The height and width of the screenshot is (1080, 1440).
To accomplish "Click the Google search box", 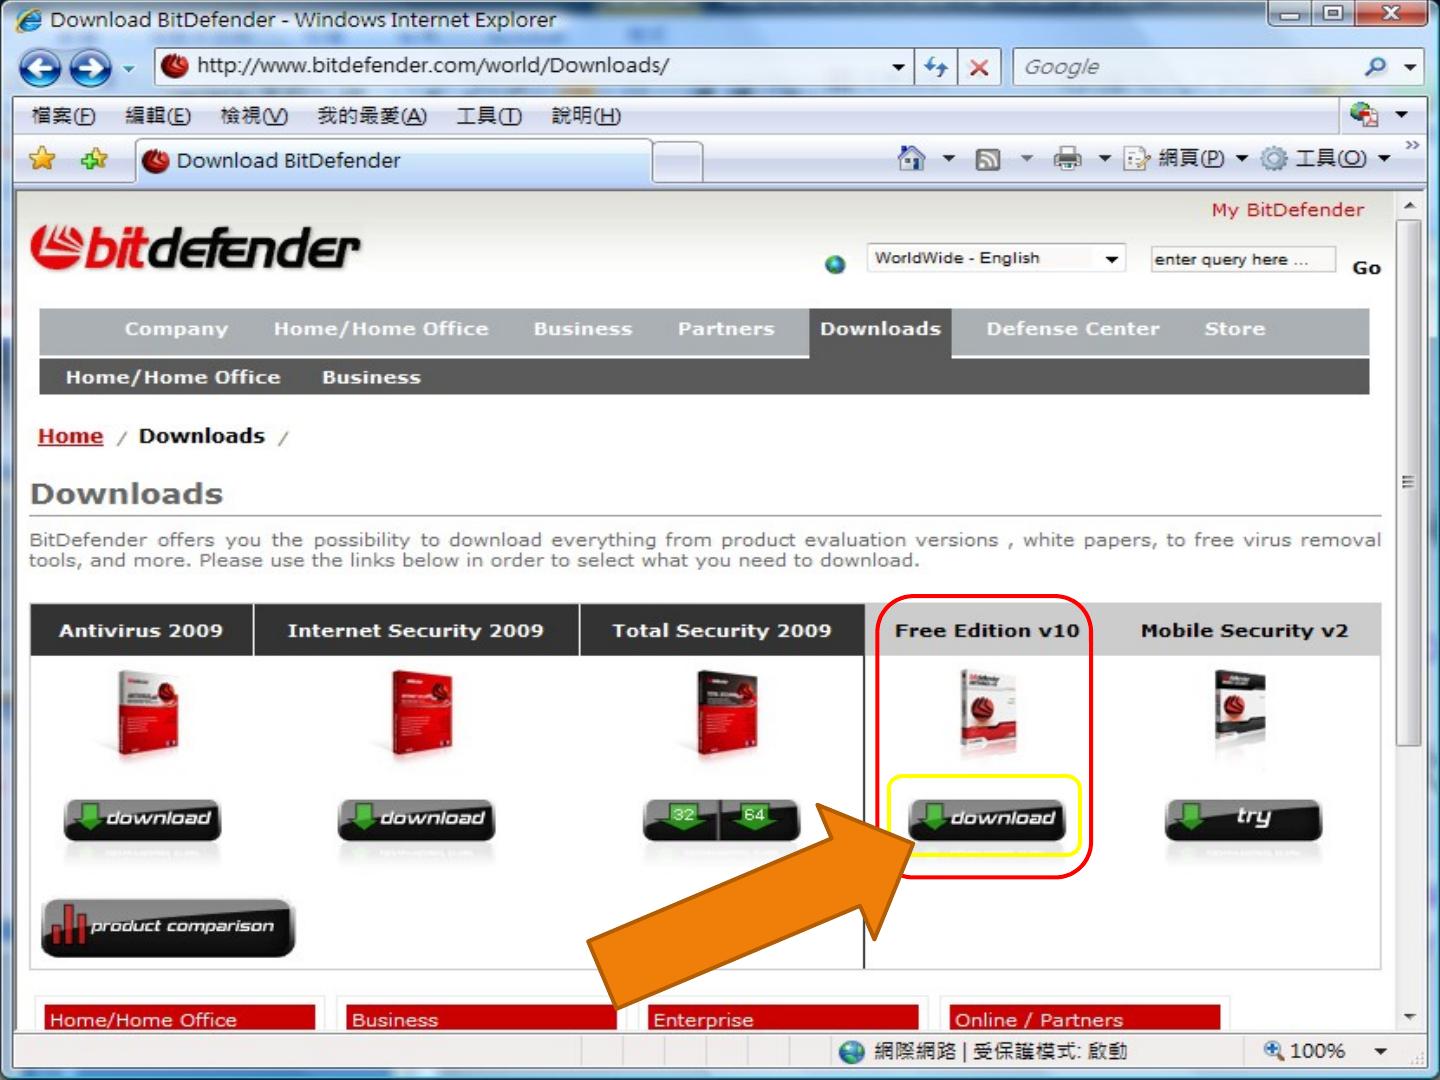I will [x=1185, y=67].
